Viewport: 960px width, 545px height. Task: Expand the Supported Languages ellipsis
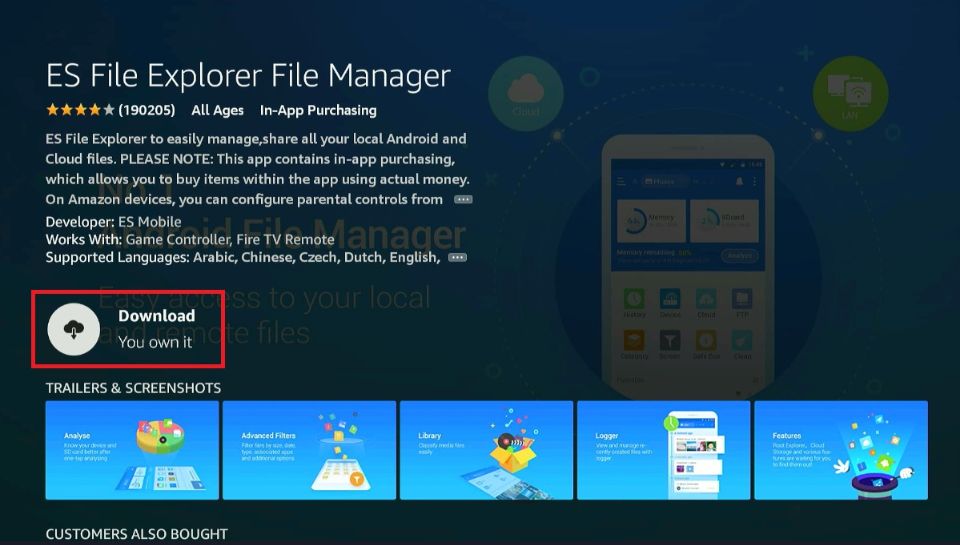pyautogui.click(x=457, y=258)
